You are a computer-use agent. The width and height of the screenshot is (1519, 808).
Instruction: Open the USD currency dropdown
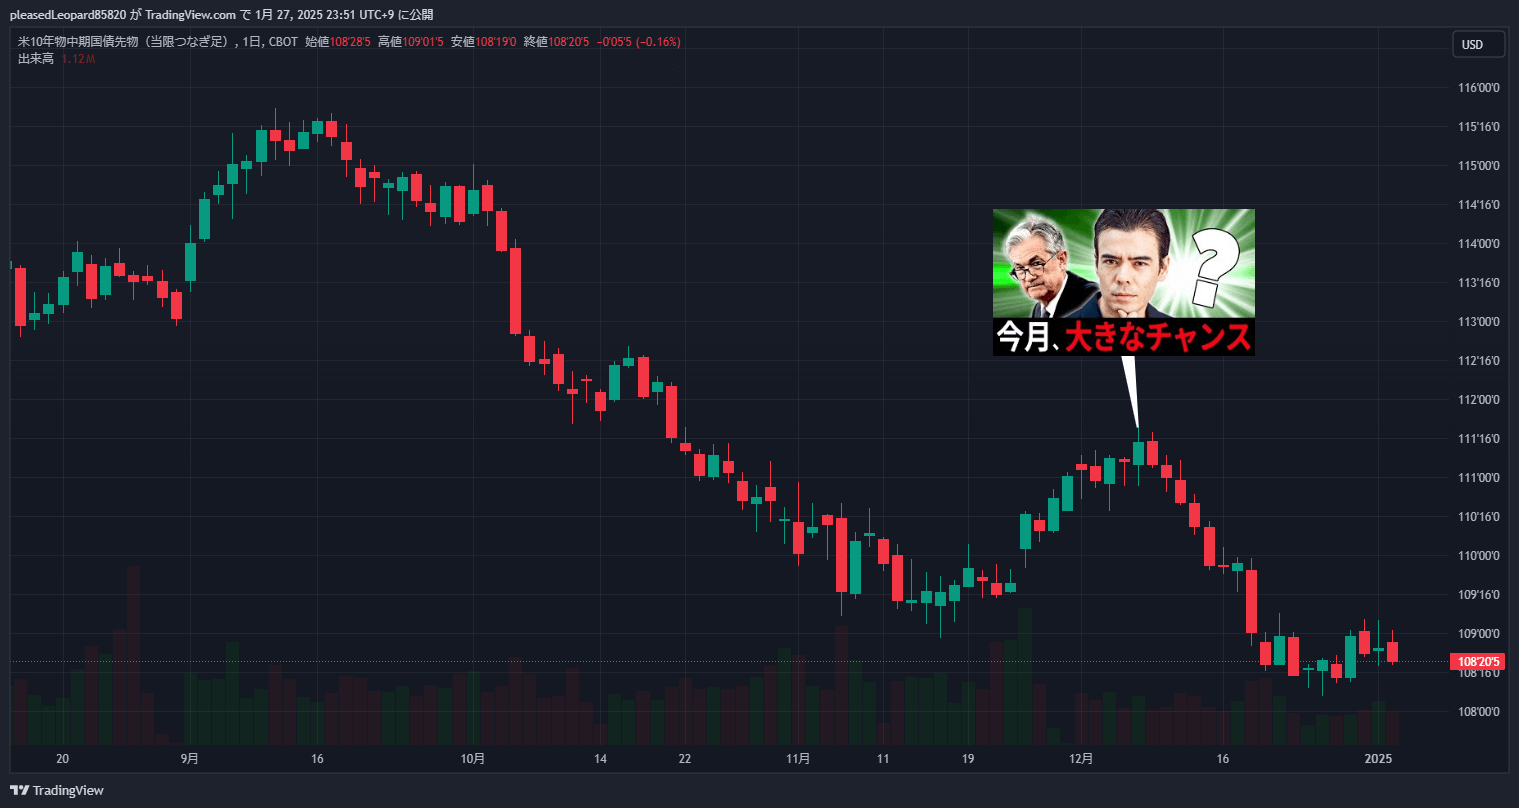(1479, 44)
